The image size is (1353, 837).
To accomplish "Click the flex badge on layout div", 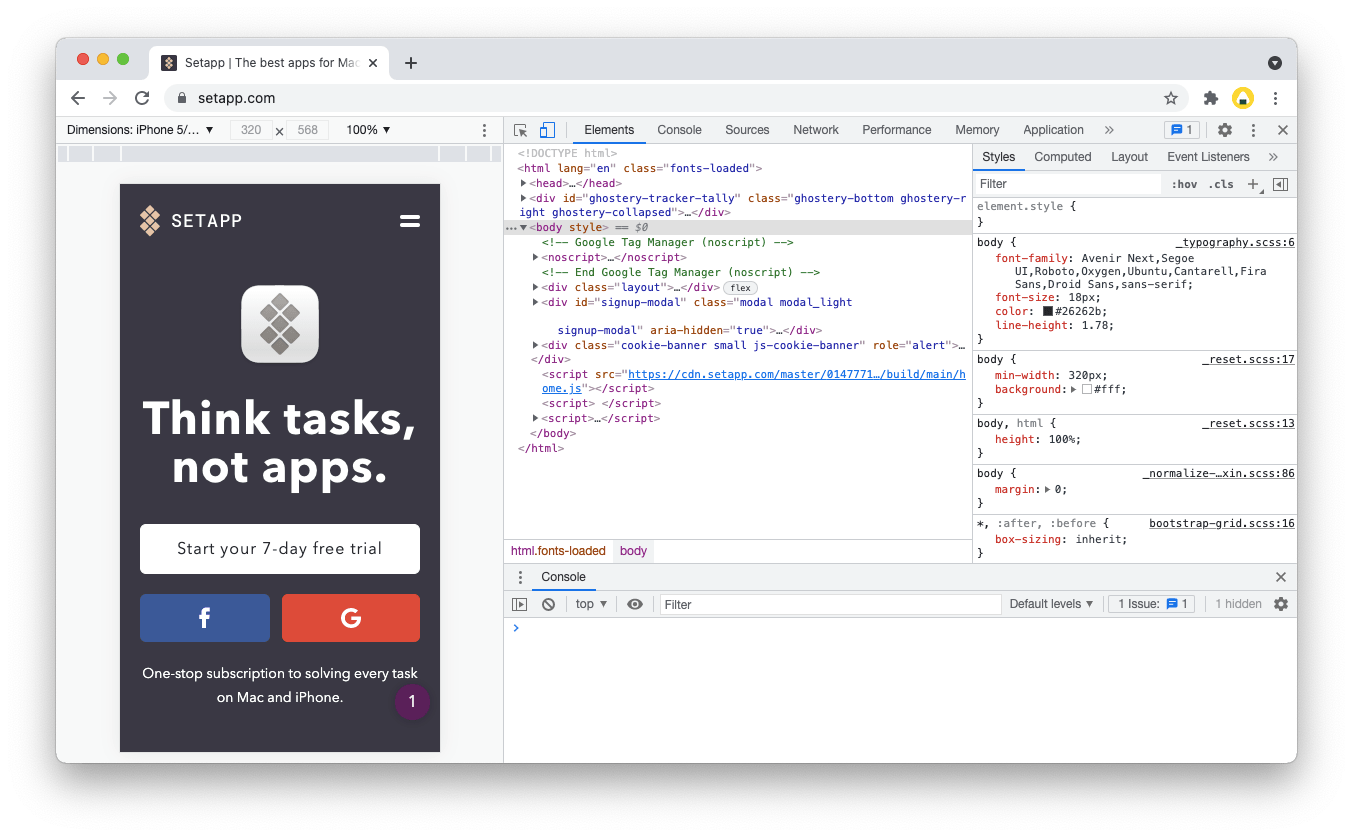I will click(x=740, y=288).
